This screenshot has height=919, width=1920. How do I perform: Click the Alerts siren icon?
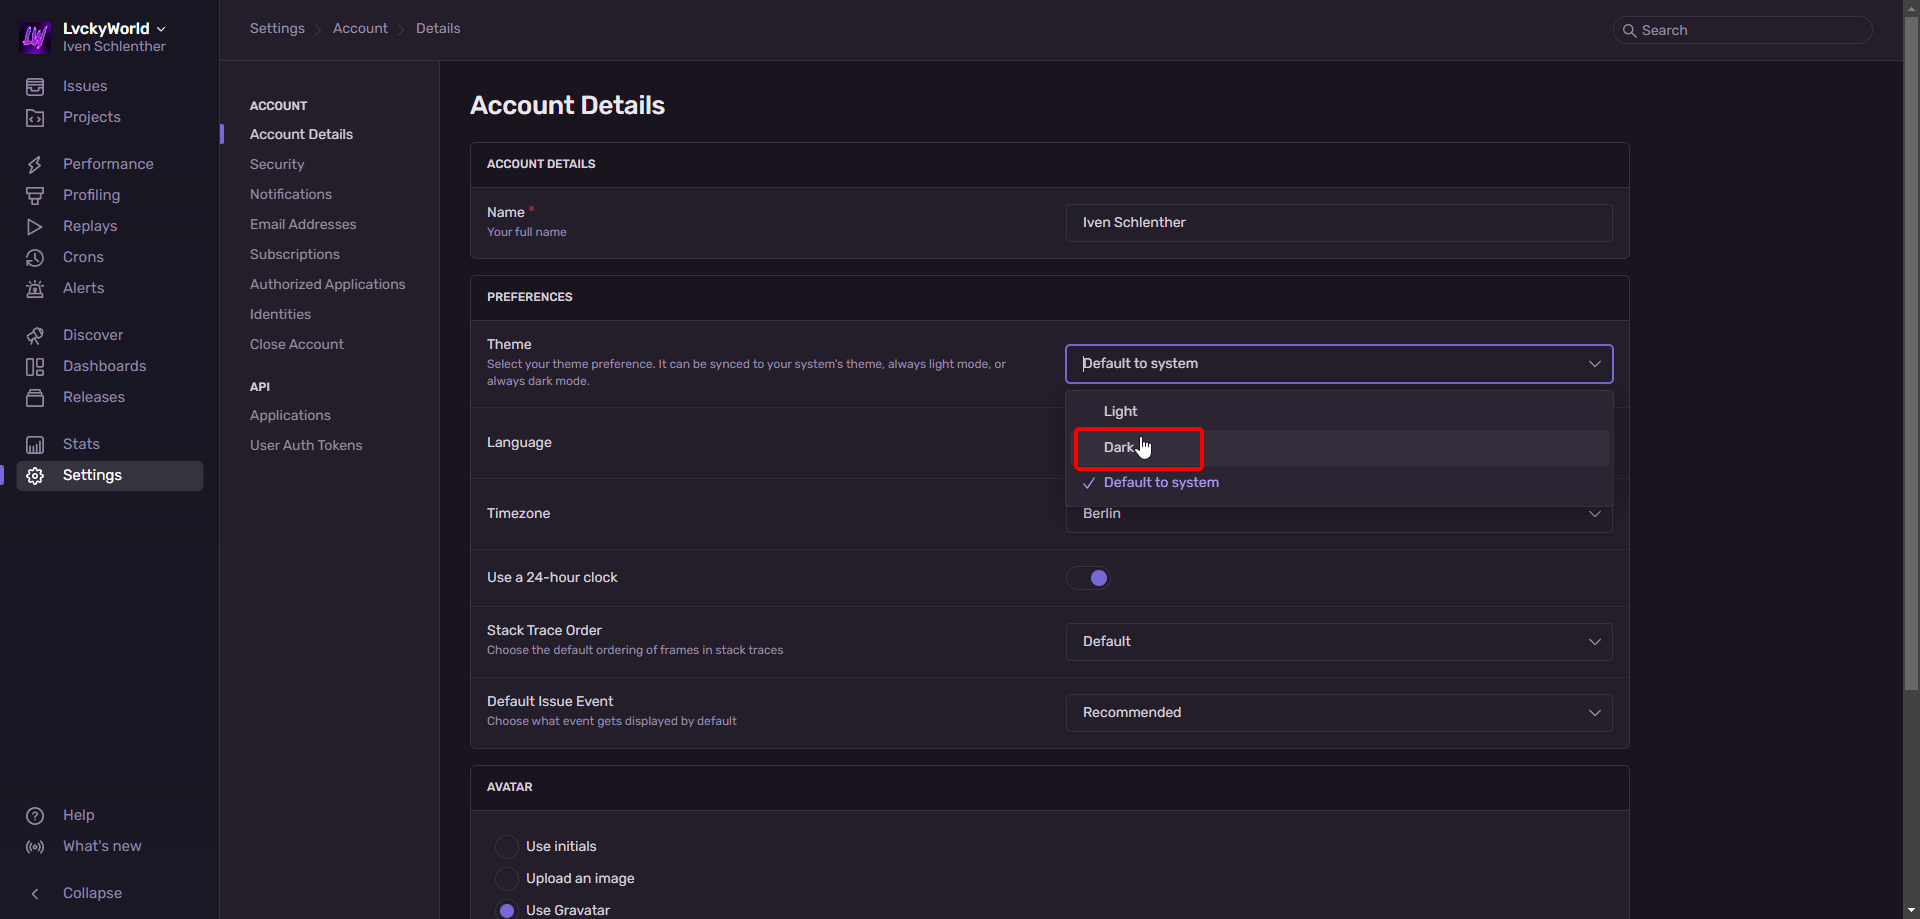35,289
